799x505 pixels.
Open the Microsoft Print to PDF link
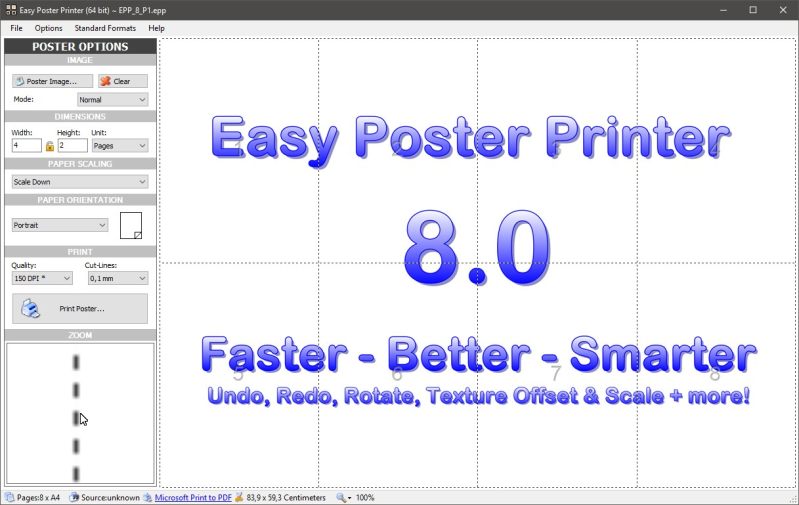(x=193, y=497)
